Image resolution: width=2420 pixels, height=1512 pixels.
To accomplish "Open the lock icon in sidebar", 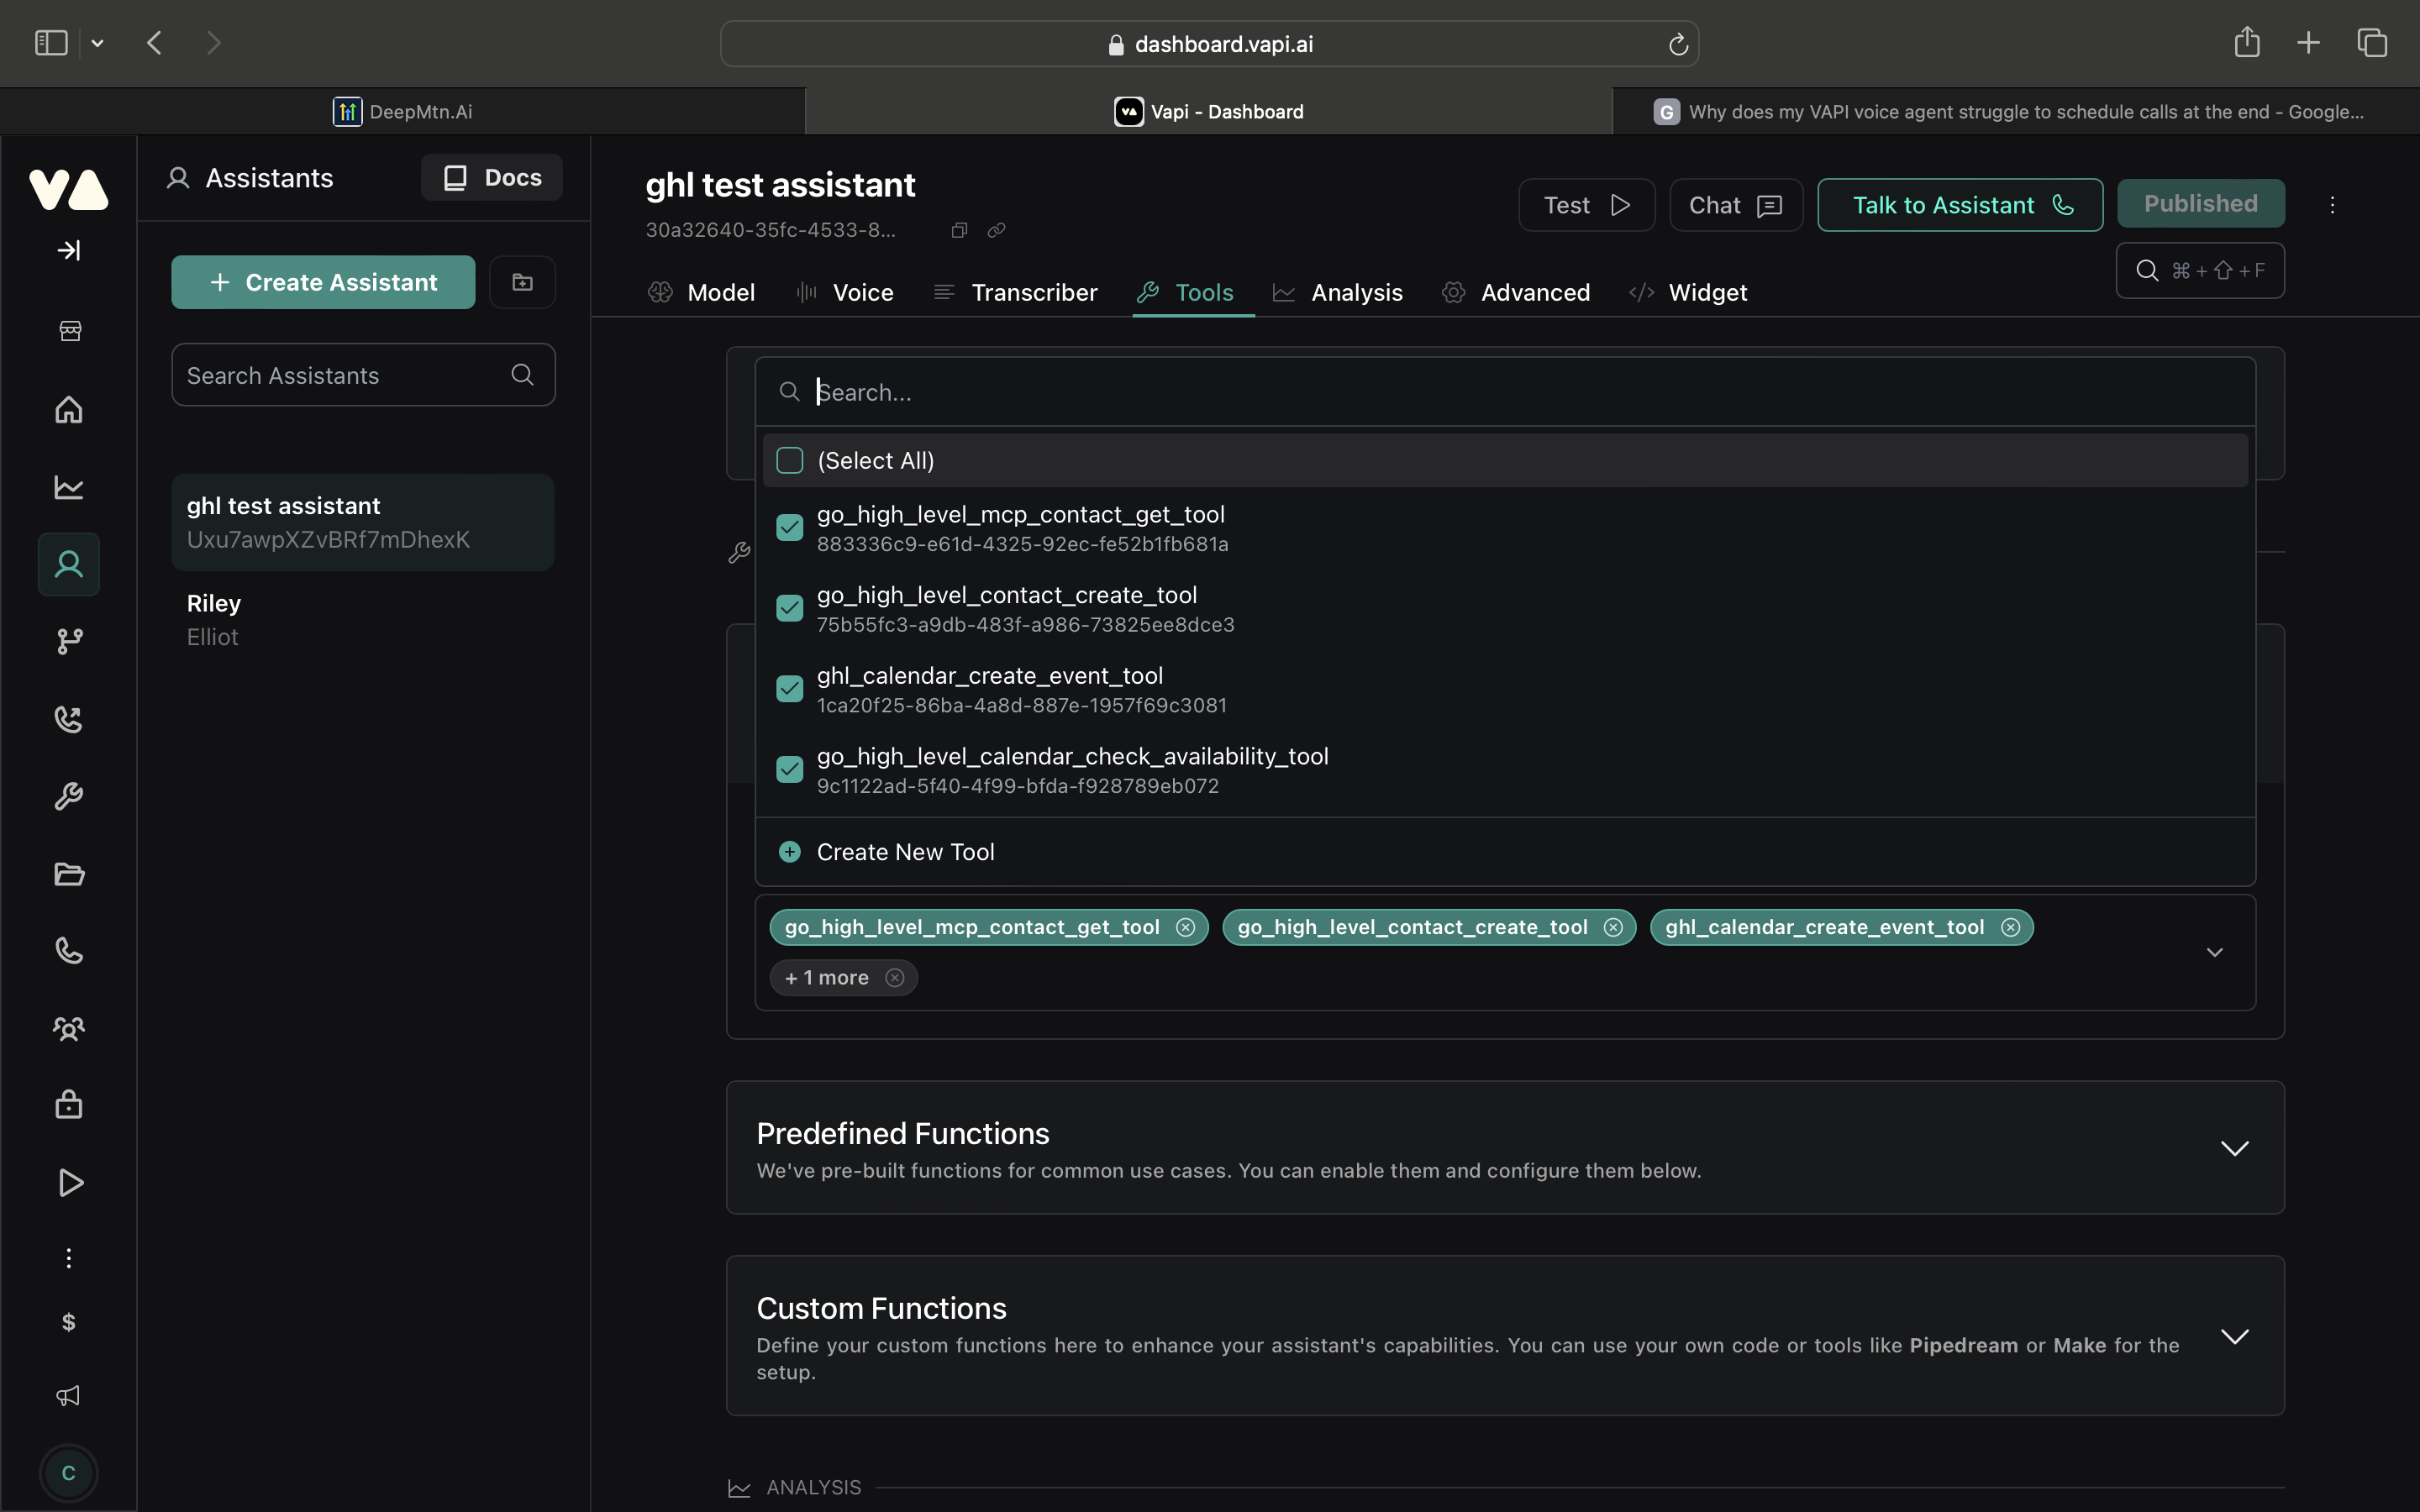I will coord(69,1104).
